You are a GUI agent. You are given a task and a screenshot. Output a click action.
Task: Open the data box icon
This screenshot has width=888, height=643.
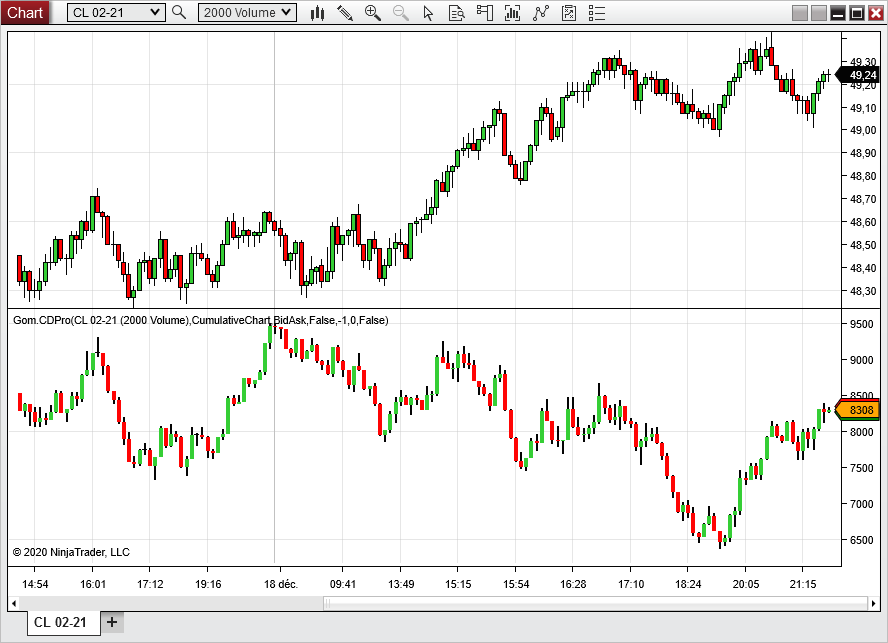[457, 13]
